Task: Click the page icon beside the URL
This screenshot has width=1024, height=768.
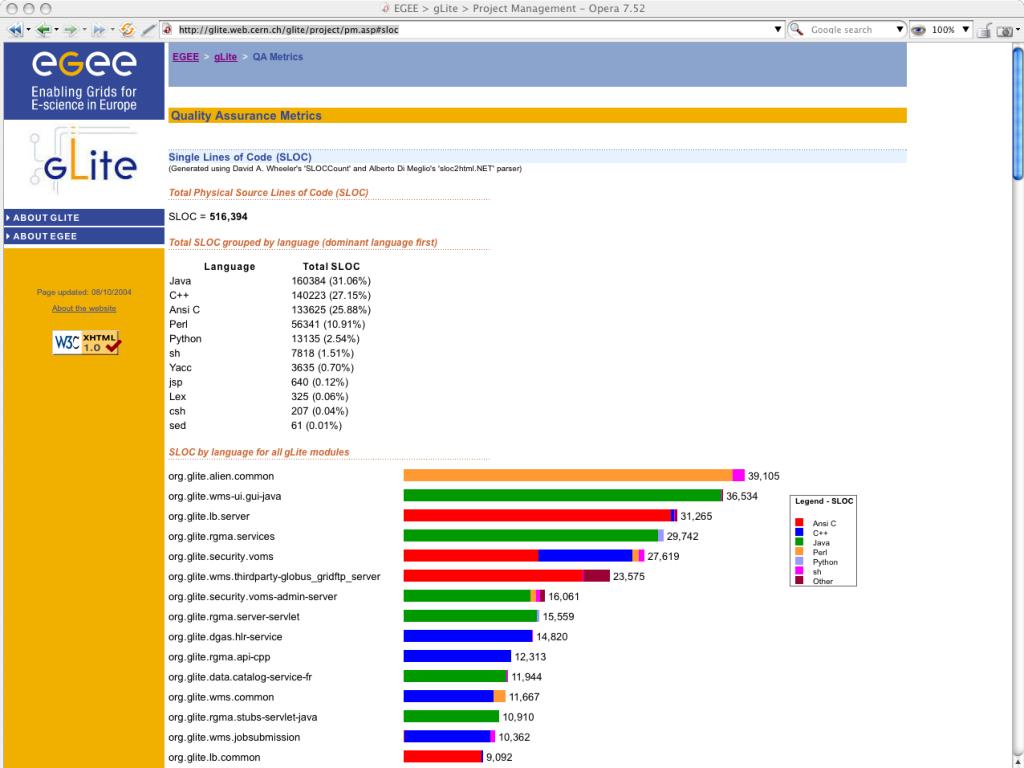Action: coord(167,29)
